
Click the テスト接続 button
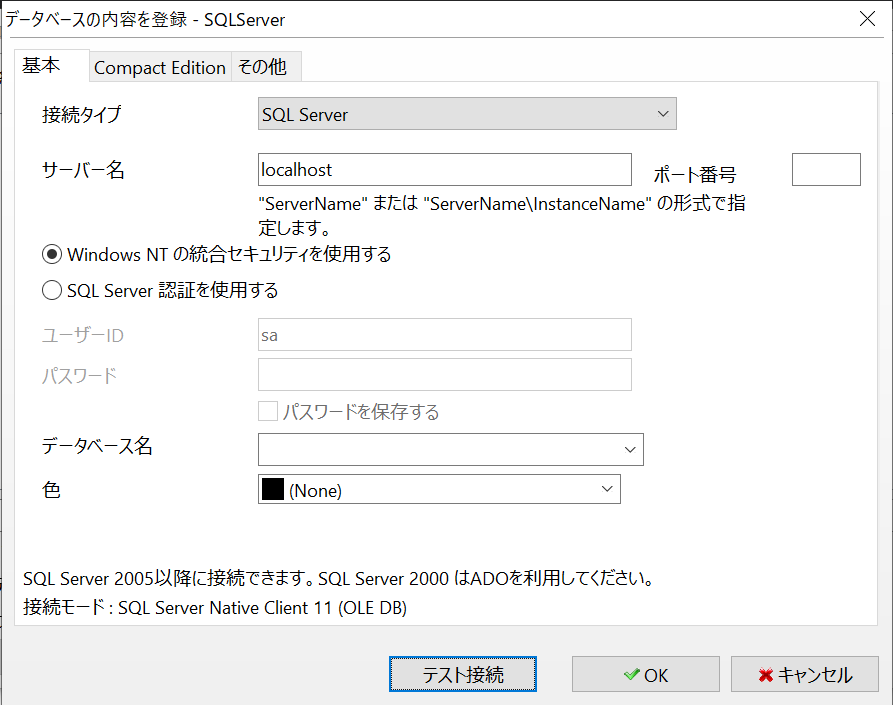463,674
